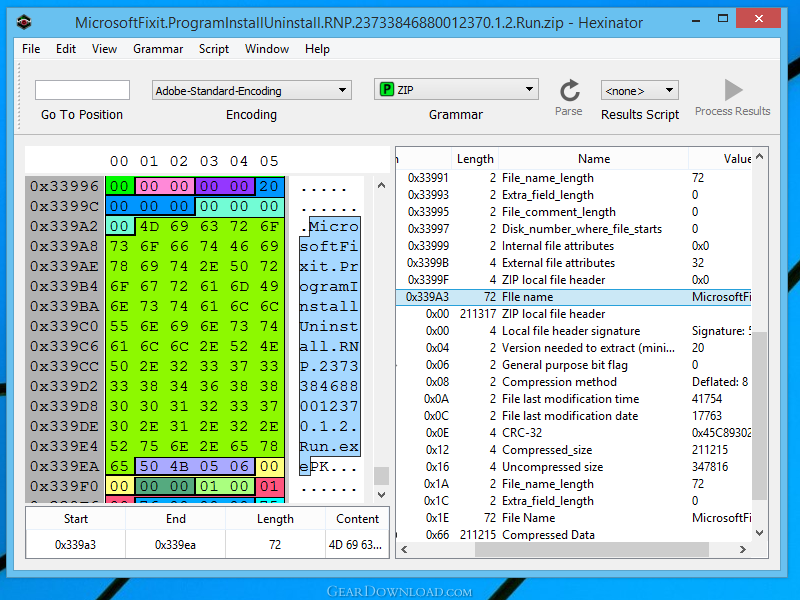Open the File menu
The image size is (800, 600).
tap(31, 49)
